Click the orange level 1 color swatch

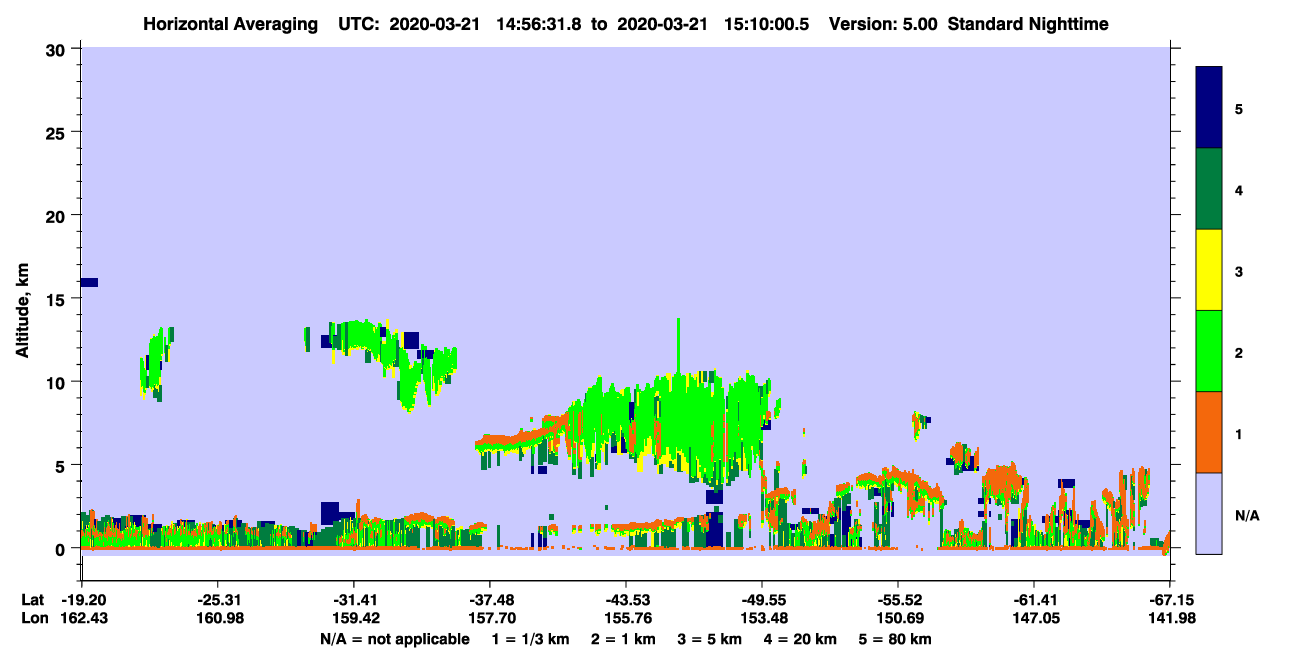[1209, 432]
